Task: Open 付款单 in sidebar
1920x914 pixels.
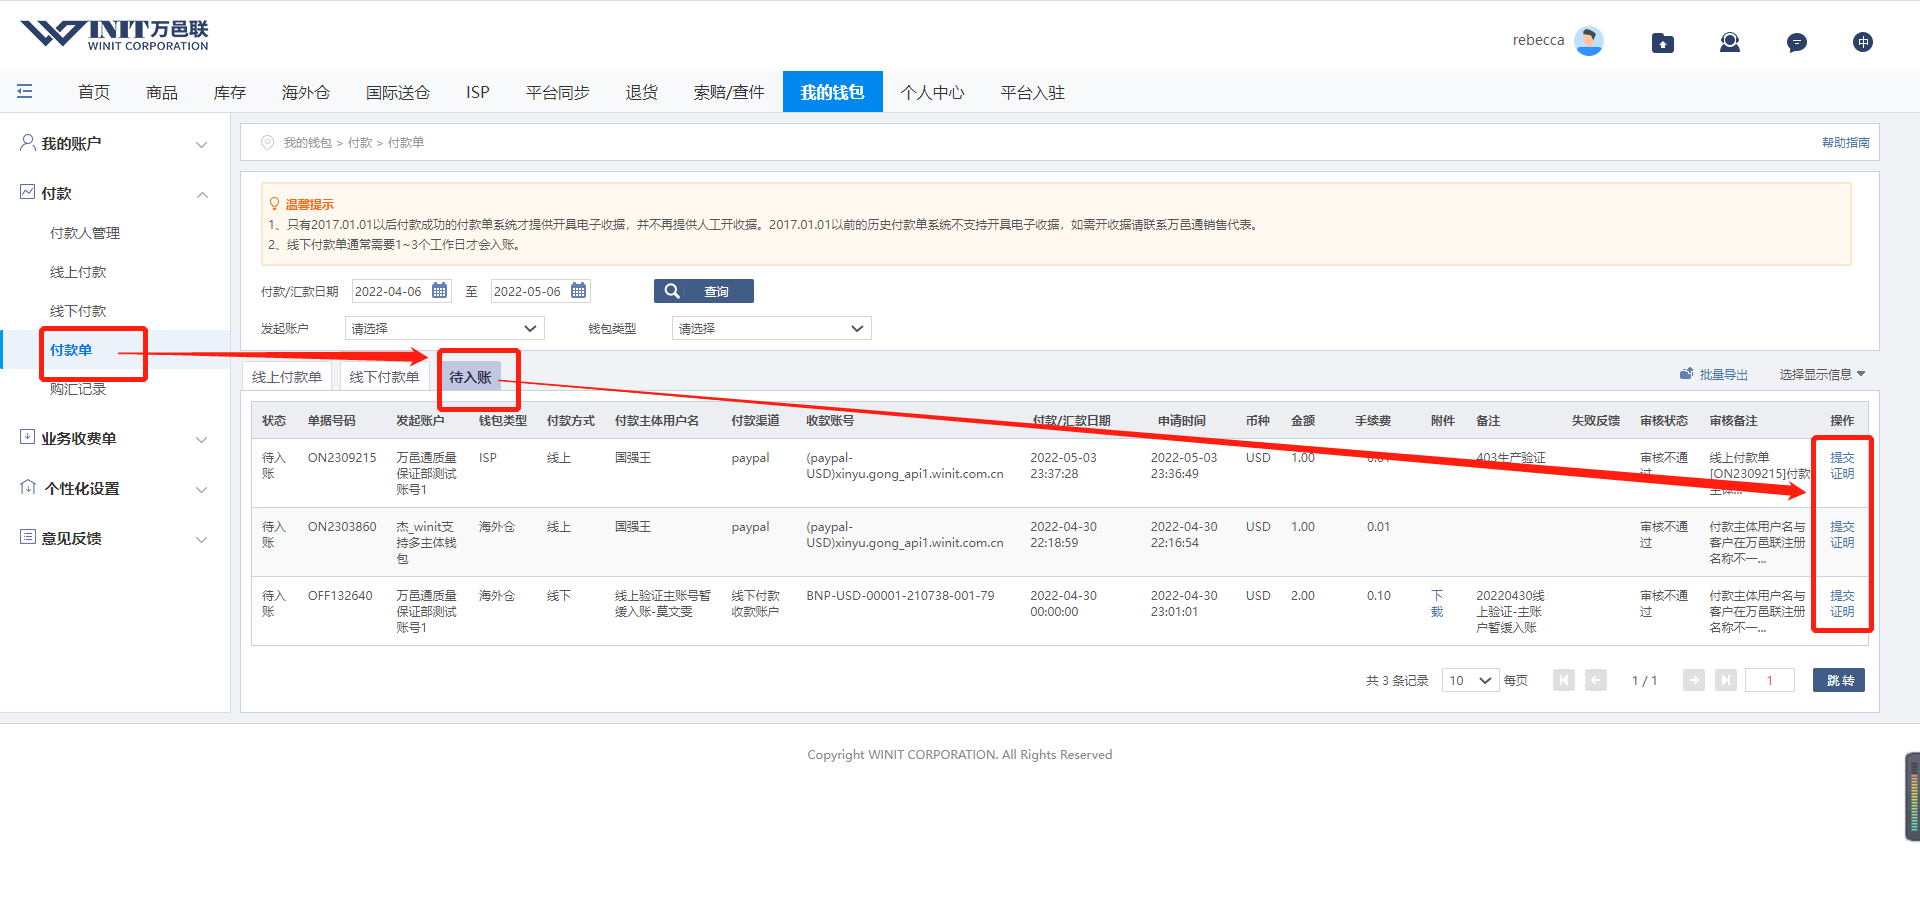Action: pyautogui.click(x=71, y=350)
